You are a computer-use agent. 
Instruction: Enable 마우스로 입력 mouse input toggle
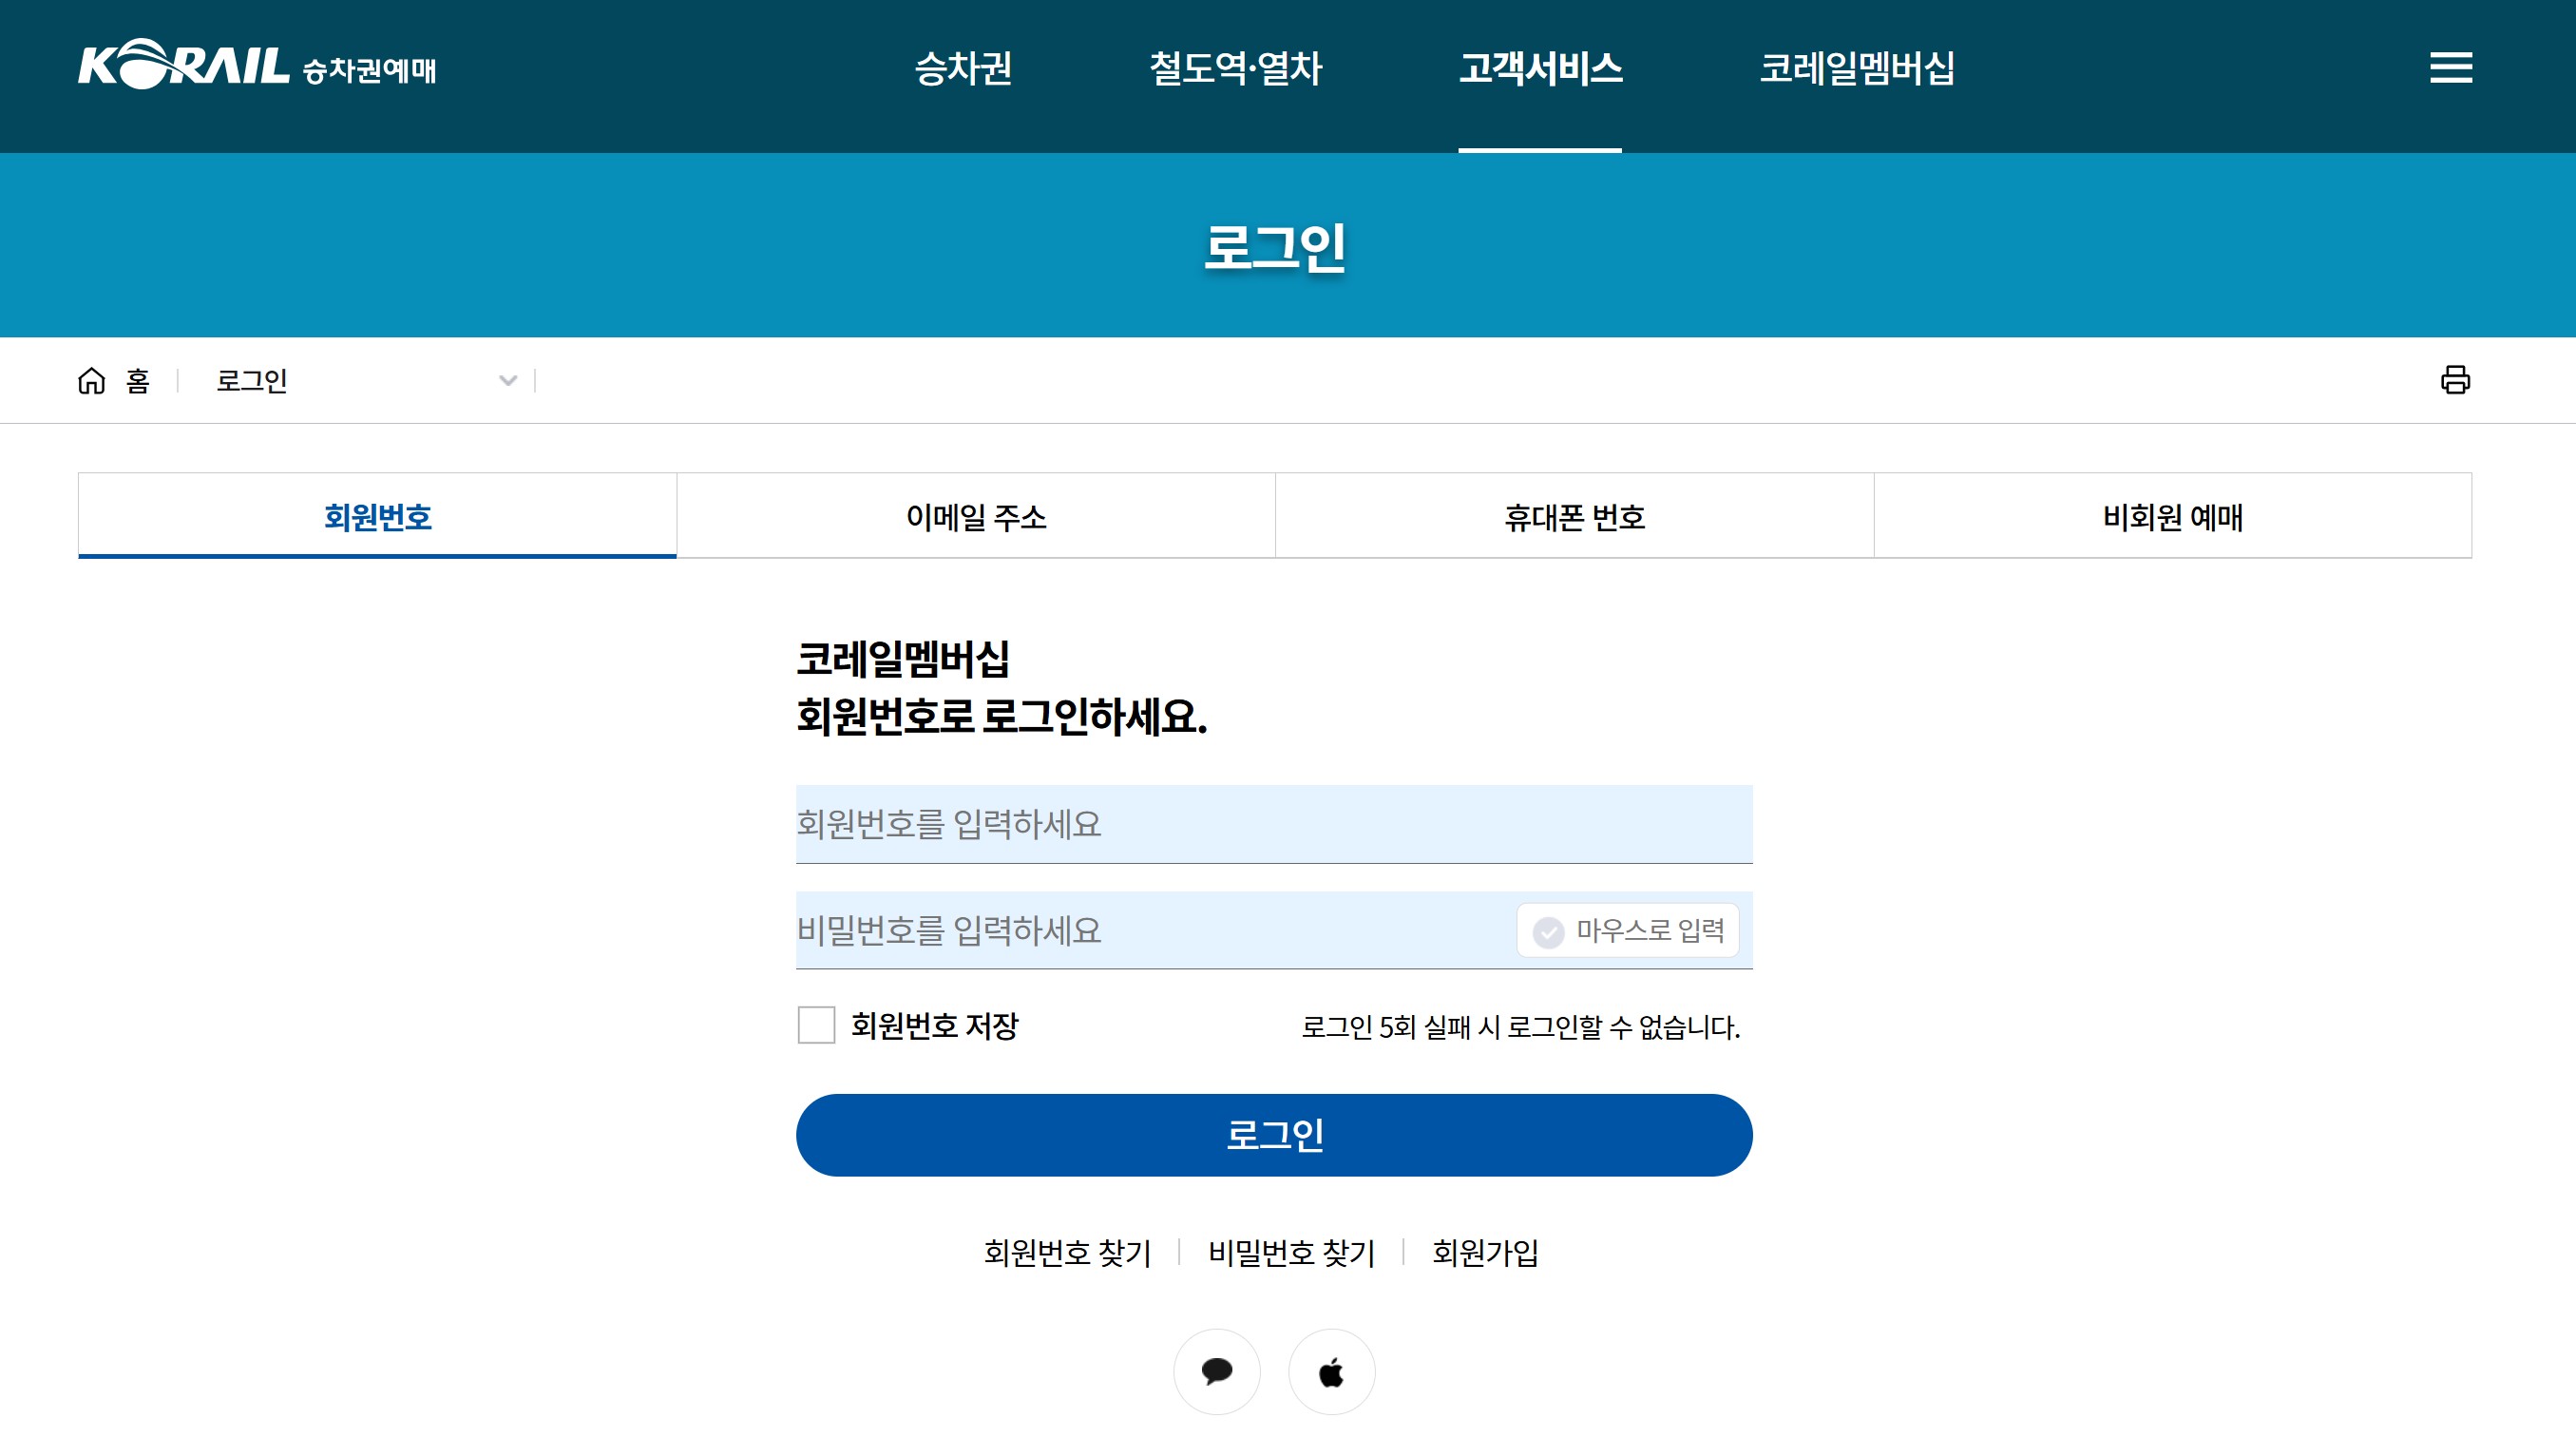click(1627, 930)
